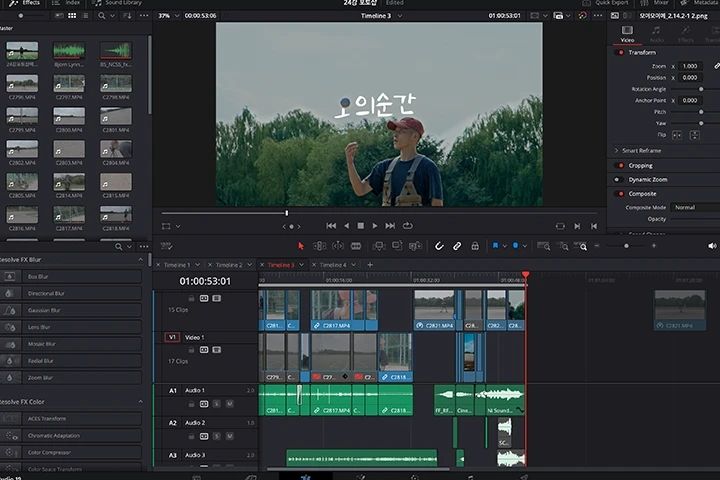Image resolution: width=720 pixels, height=480 pixels.
Task: Play in reverse
Action: coord(347,226)
